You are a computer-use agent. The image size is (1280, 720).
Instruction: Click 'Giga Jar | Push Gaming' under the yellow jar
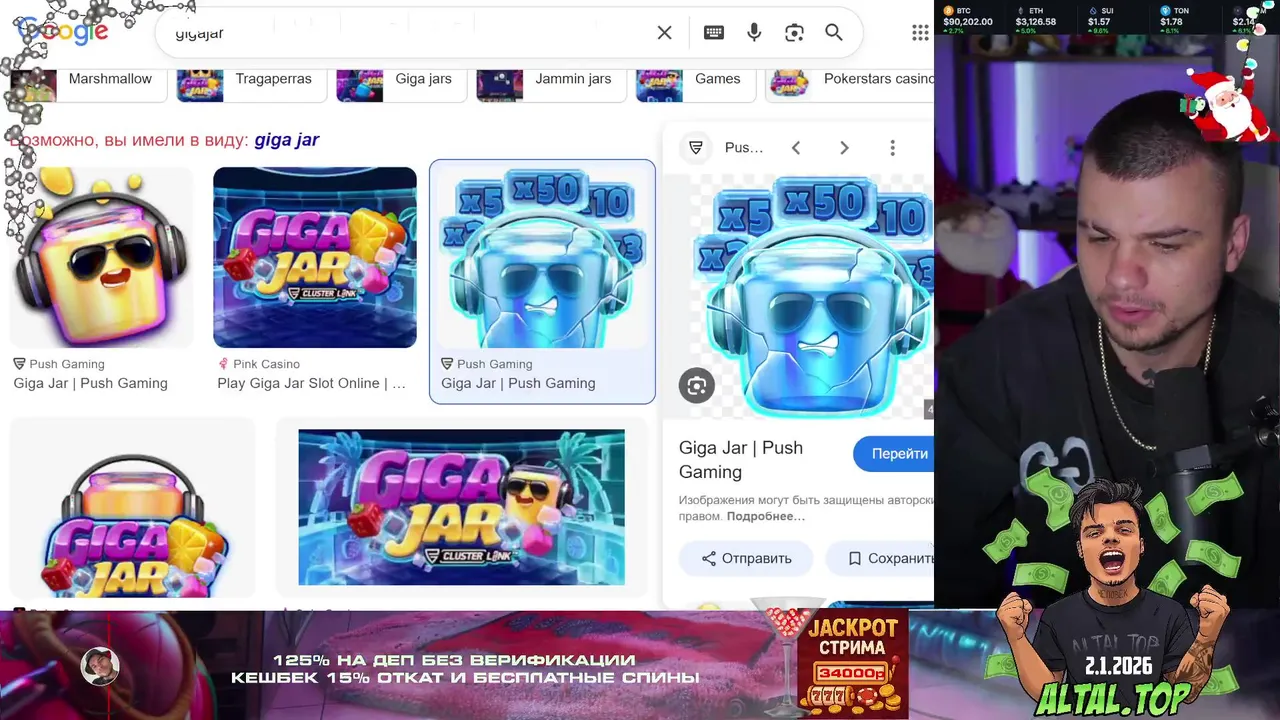point(90,383)
